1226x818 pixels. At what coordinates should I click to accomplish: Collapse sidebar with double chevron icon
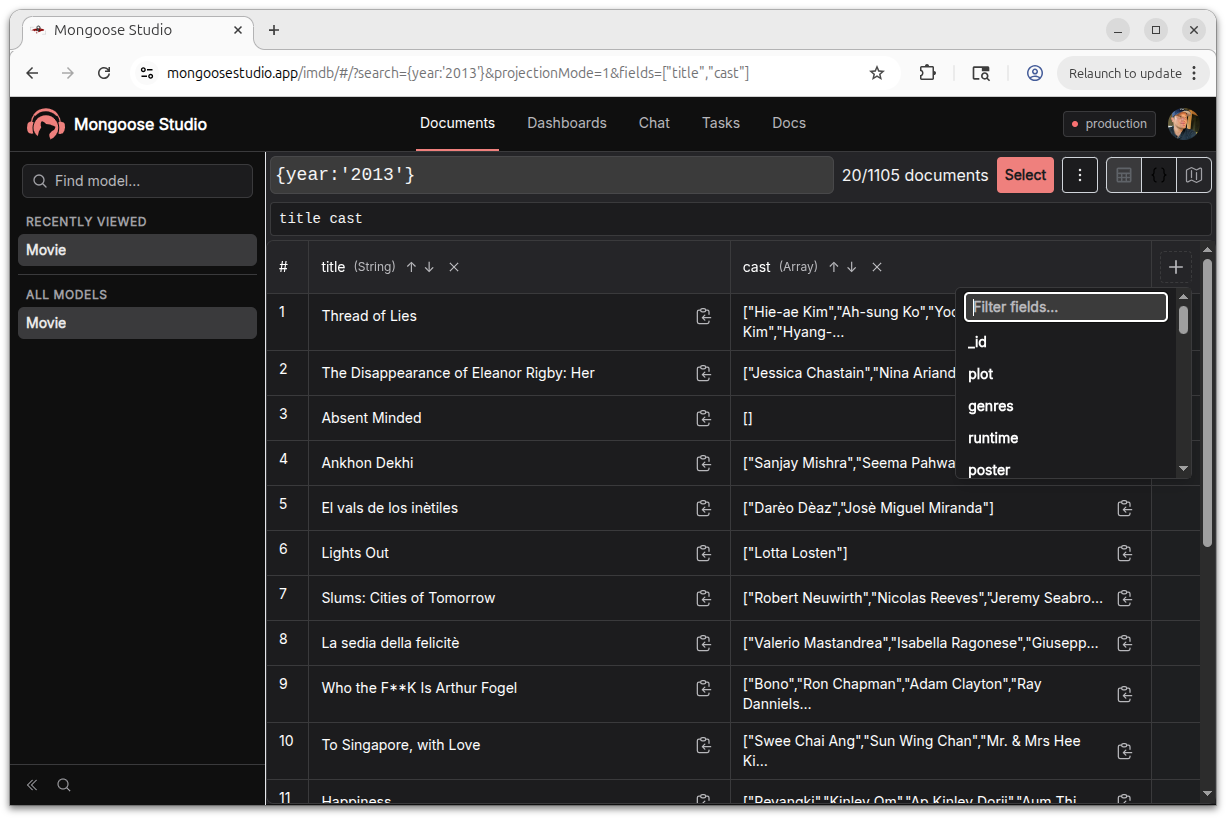pos(32,785)
